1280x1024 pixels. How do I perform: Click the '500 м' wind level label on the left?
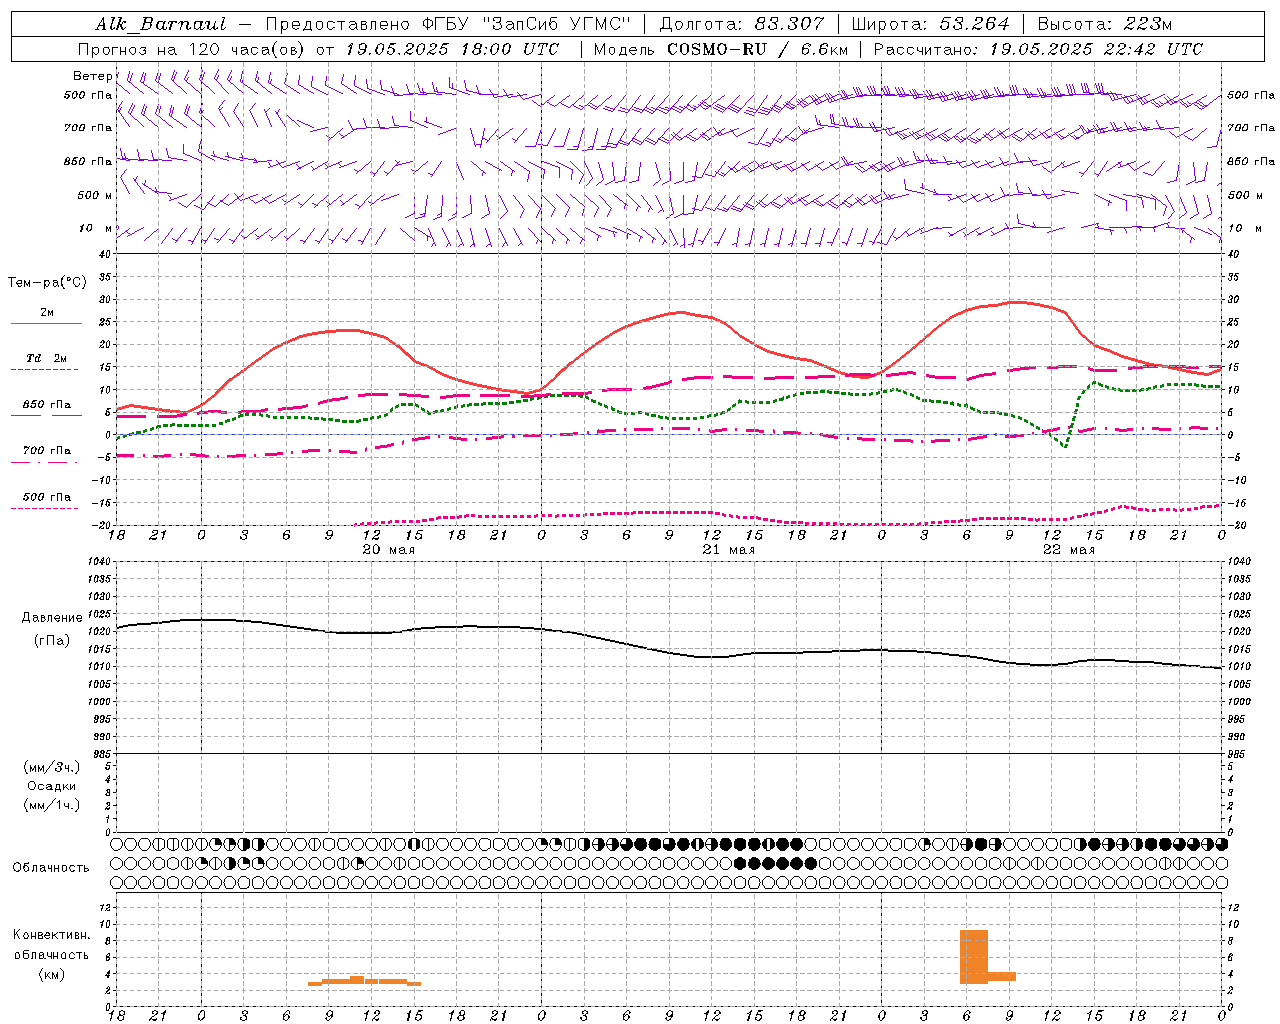tap(95, 195)
